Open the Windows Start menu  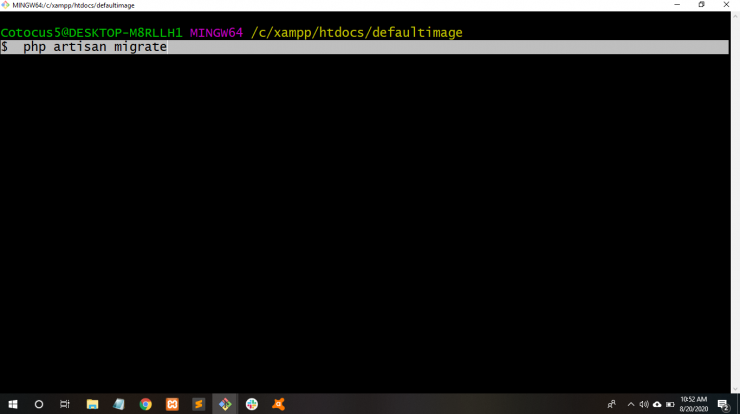13,404
